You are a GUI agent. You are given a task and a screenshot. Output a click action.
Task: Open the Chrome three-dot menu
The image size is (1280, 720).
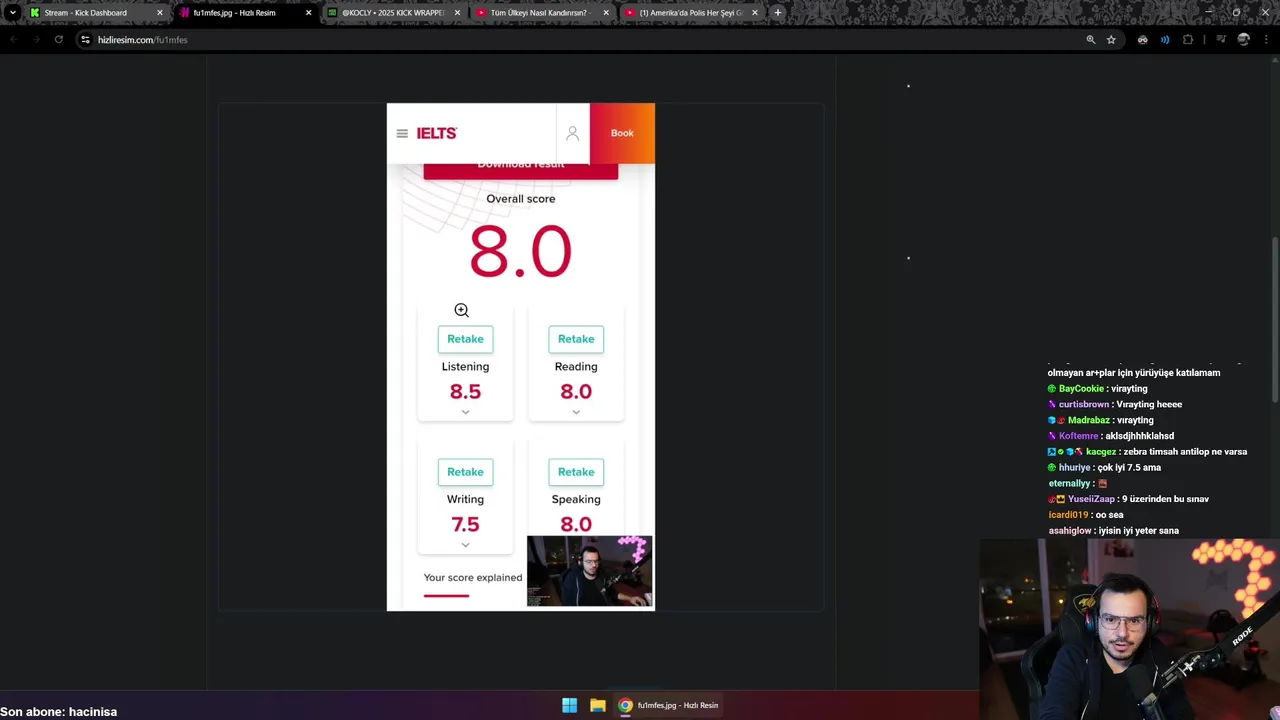pos(1267,40)
